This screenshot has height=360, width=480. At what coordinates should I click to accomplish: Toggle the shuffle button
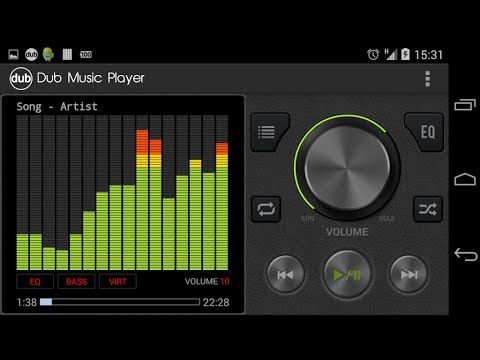click(428, 209)
